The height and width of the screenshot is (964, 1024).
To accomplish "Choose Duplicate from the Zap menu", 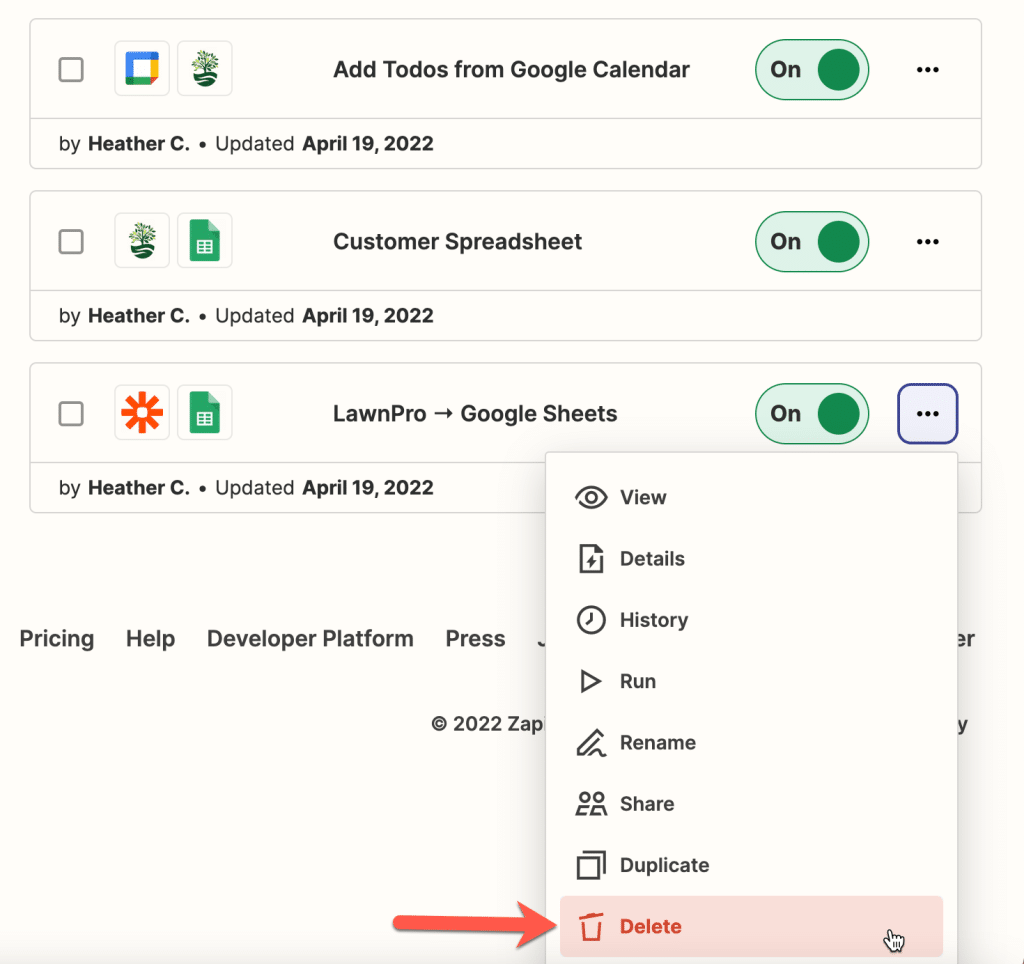I will click(x=751, y=865).
